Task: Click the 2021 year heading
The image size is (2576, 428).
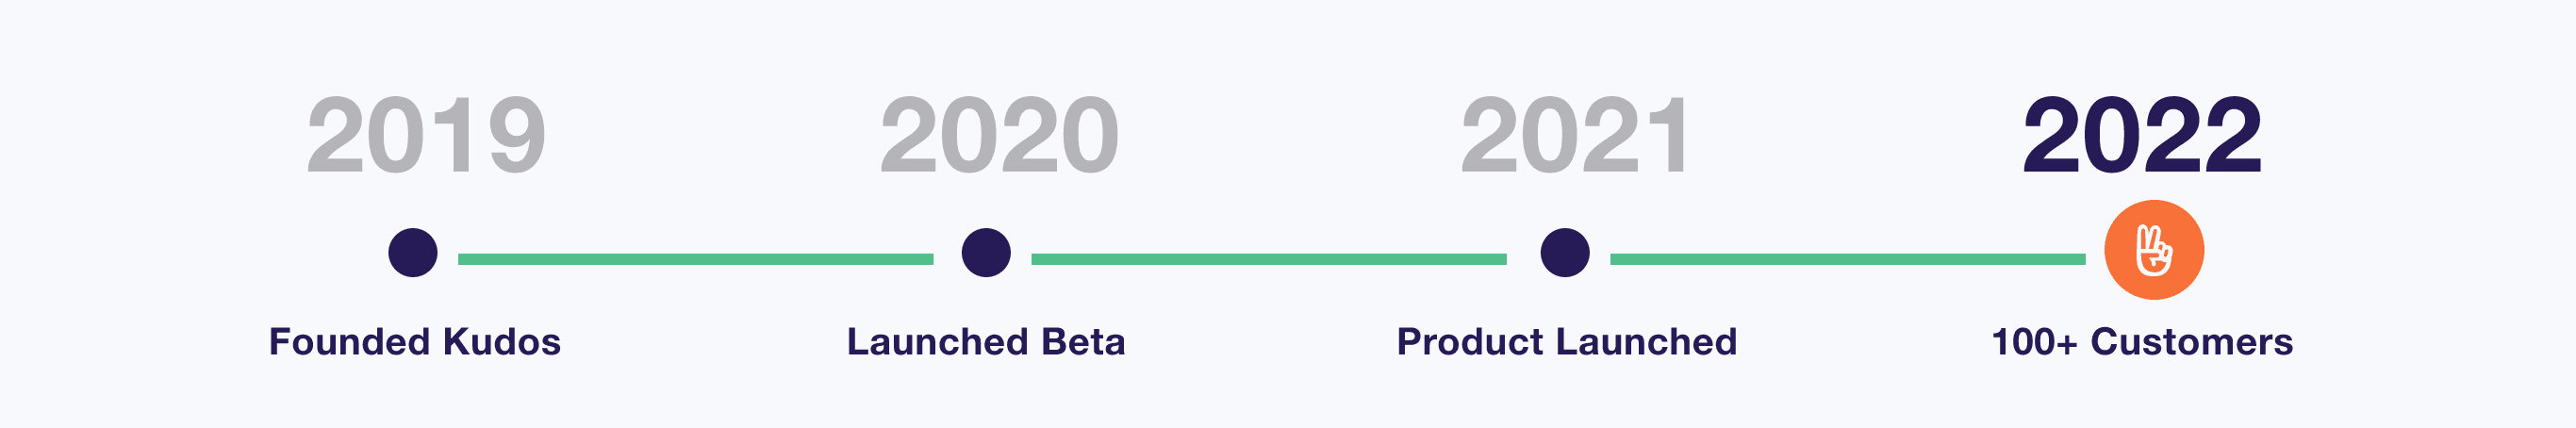Action: (x=1575, y=135)
